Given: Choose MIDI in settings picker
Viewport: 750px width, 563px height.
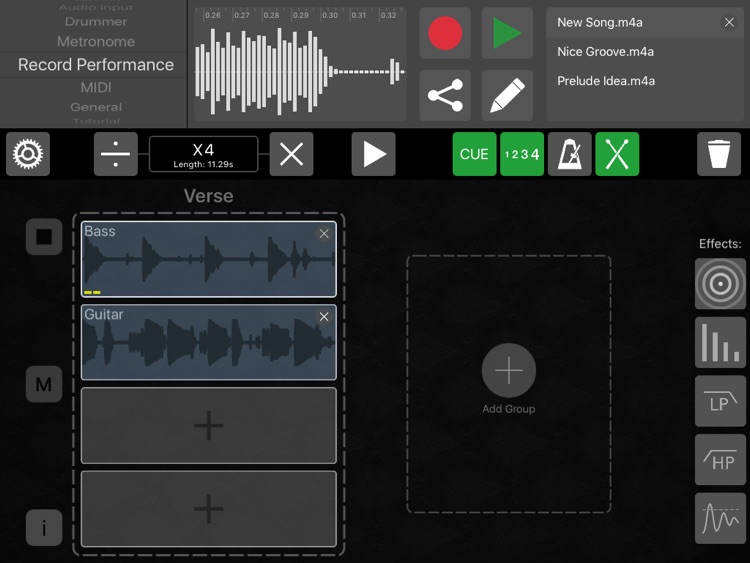Looking at the screenshot, I should click(x=96, y=88).
